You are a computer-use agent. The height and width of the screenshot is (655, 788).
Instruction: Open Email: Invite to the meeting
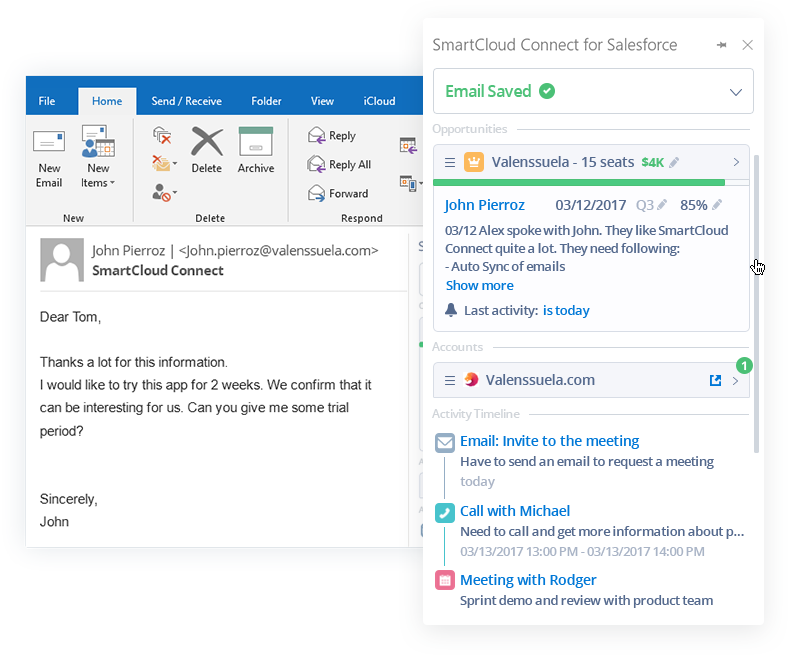tap(549, 441)
